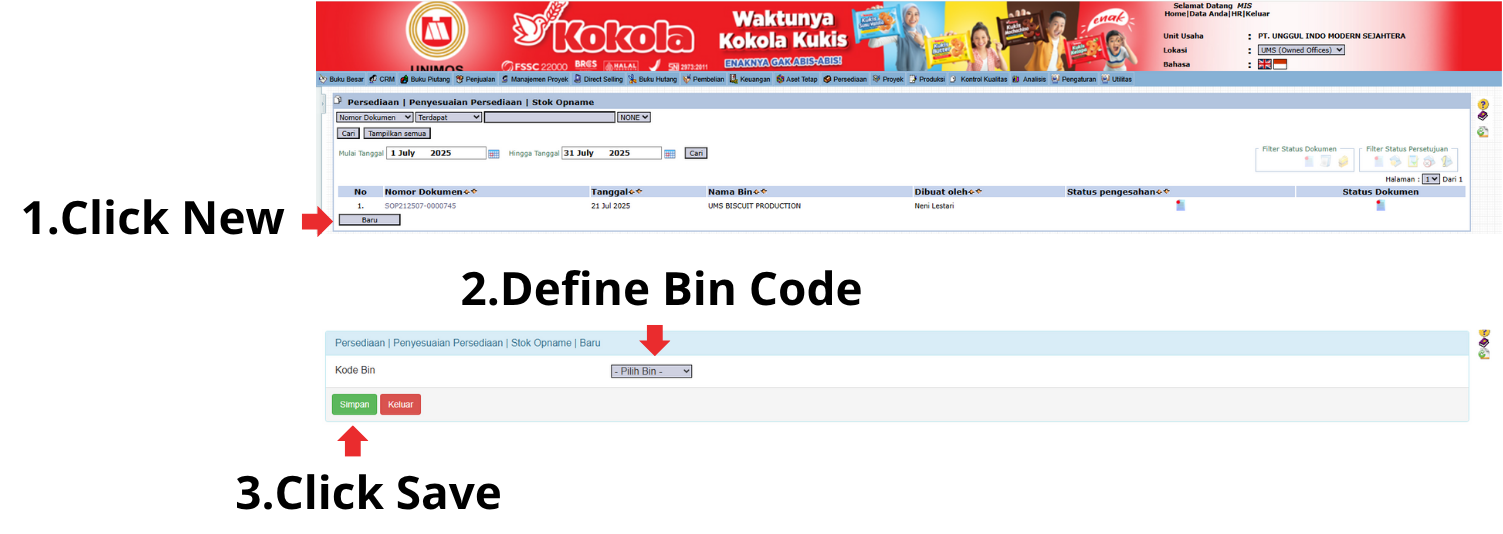The image size is (1503, 534).
Task: Open the NONE dropdown
Action: (634, 117)
